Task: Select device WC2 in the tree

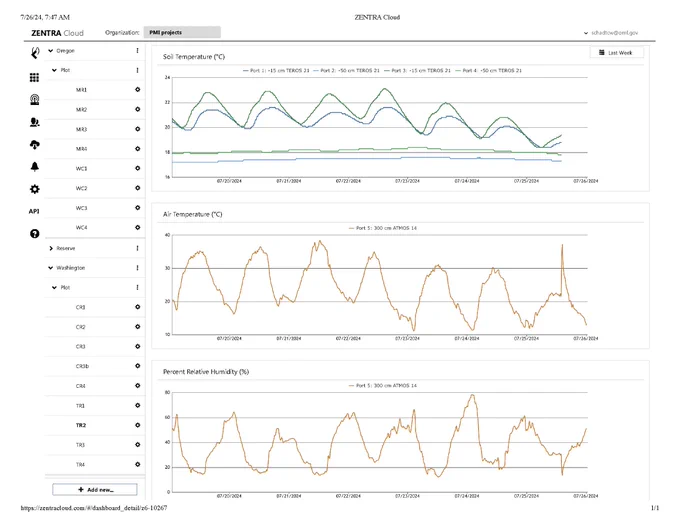Action: coord(82,188)
